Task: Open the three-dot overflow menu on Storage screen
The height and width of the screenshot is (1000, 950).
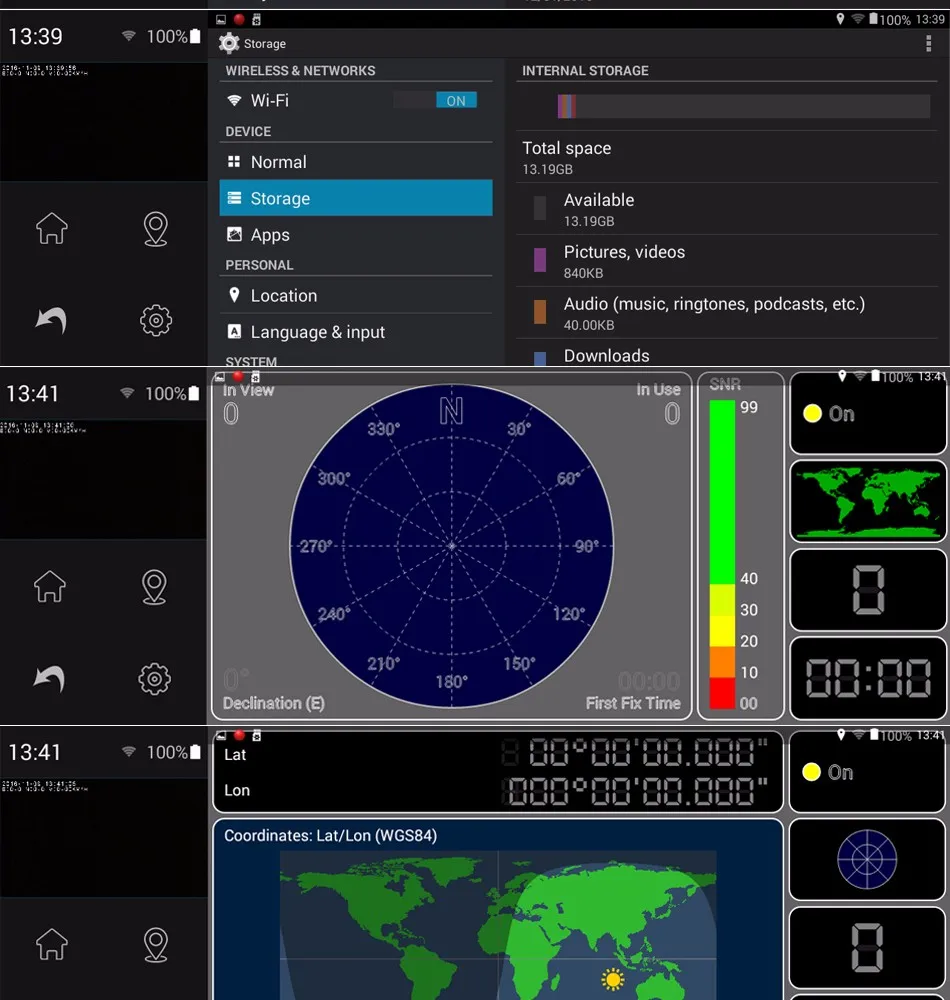Action: 928,43
